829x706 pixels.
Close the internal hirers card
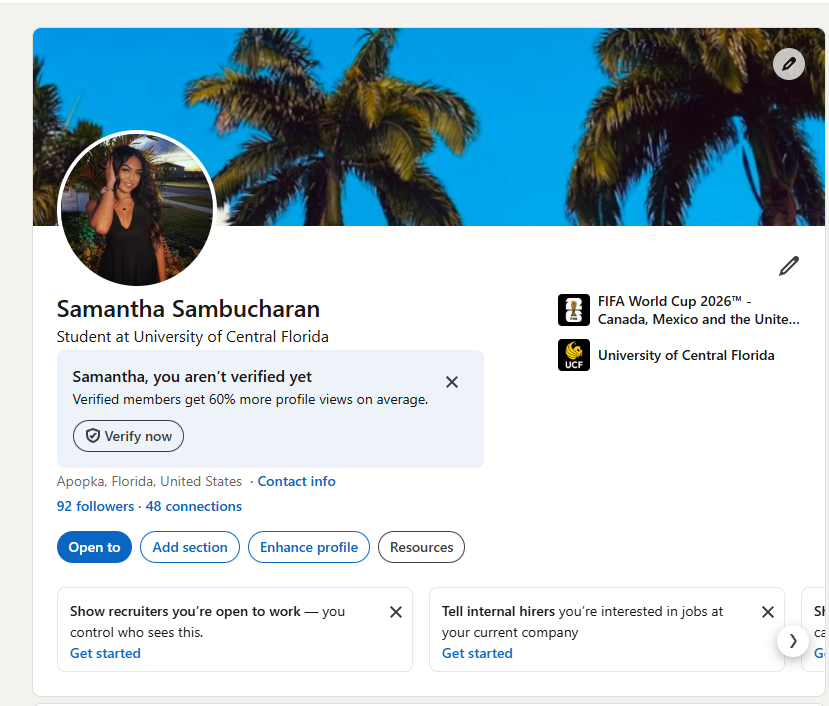[768, 612]
